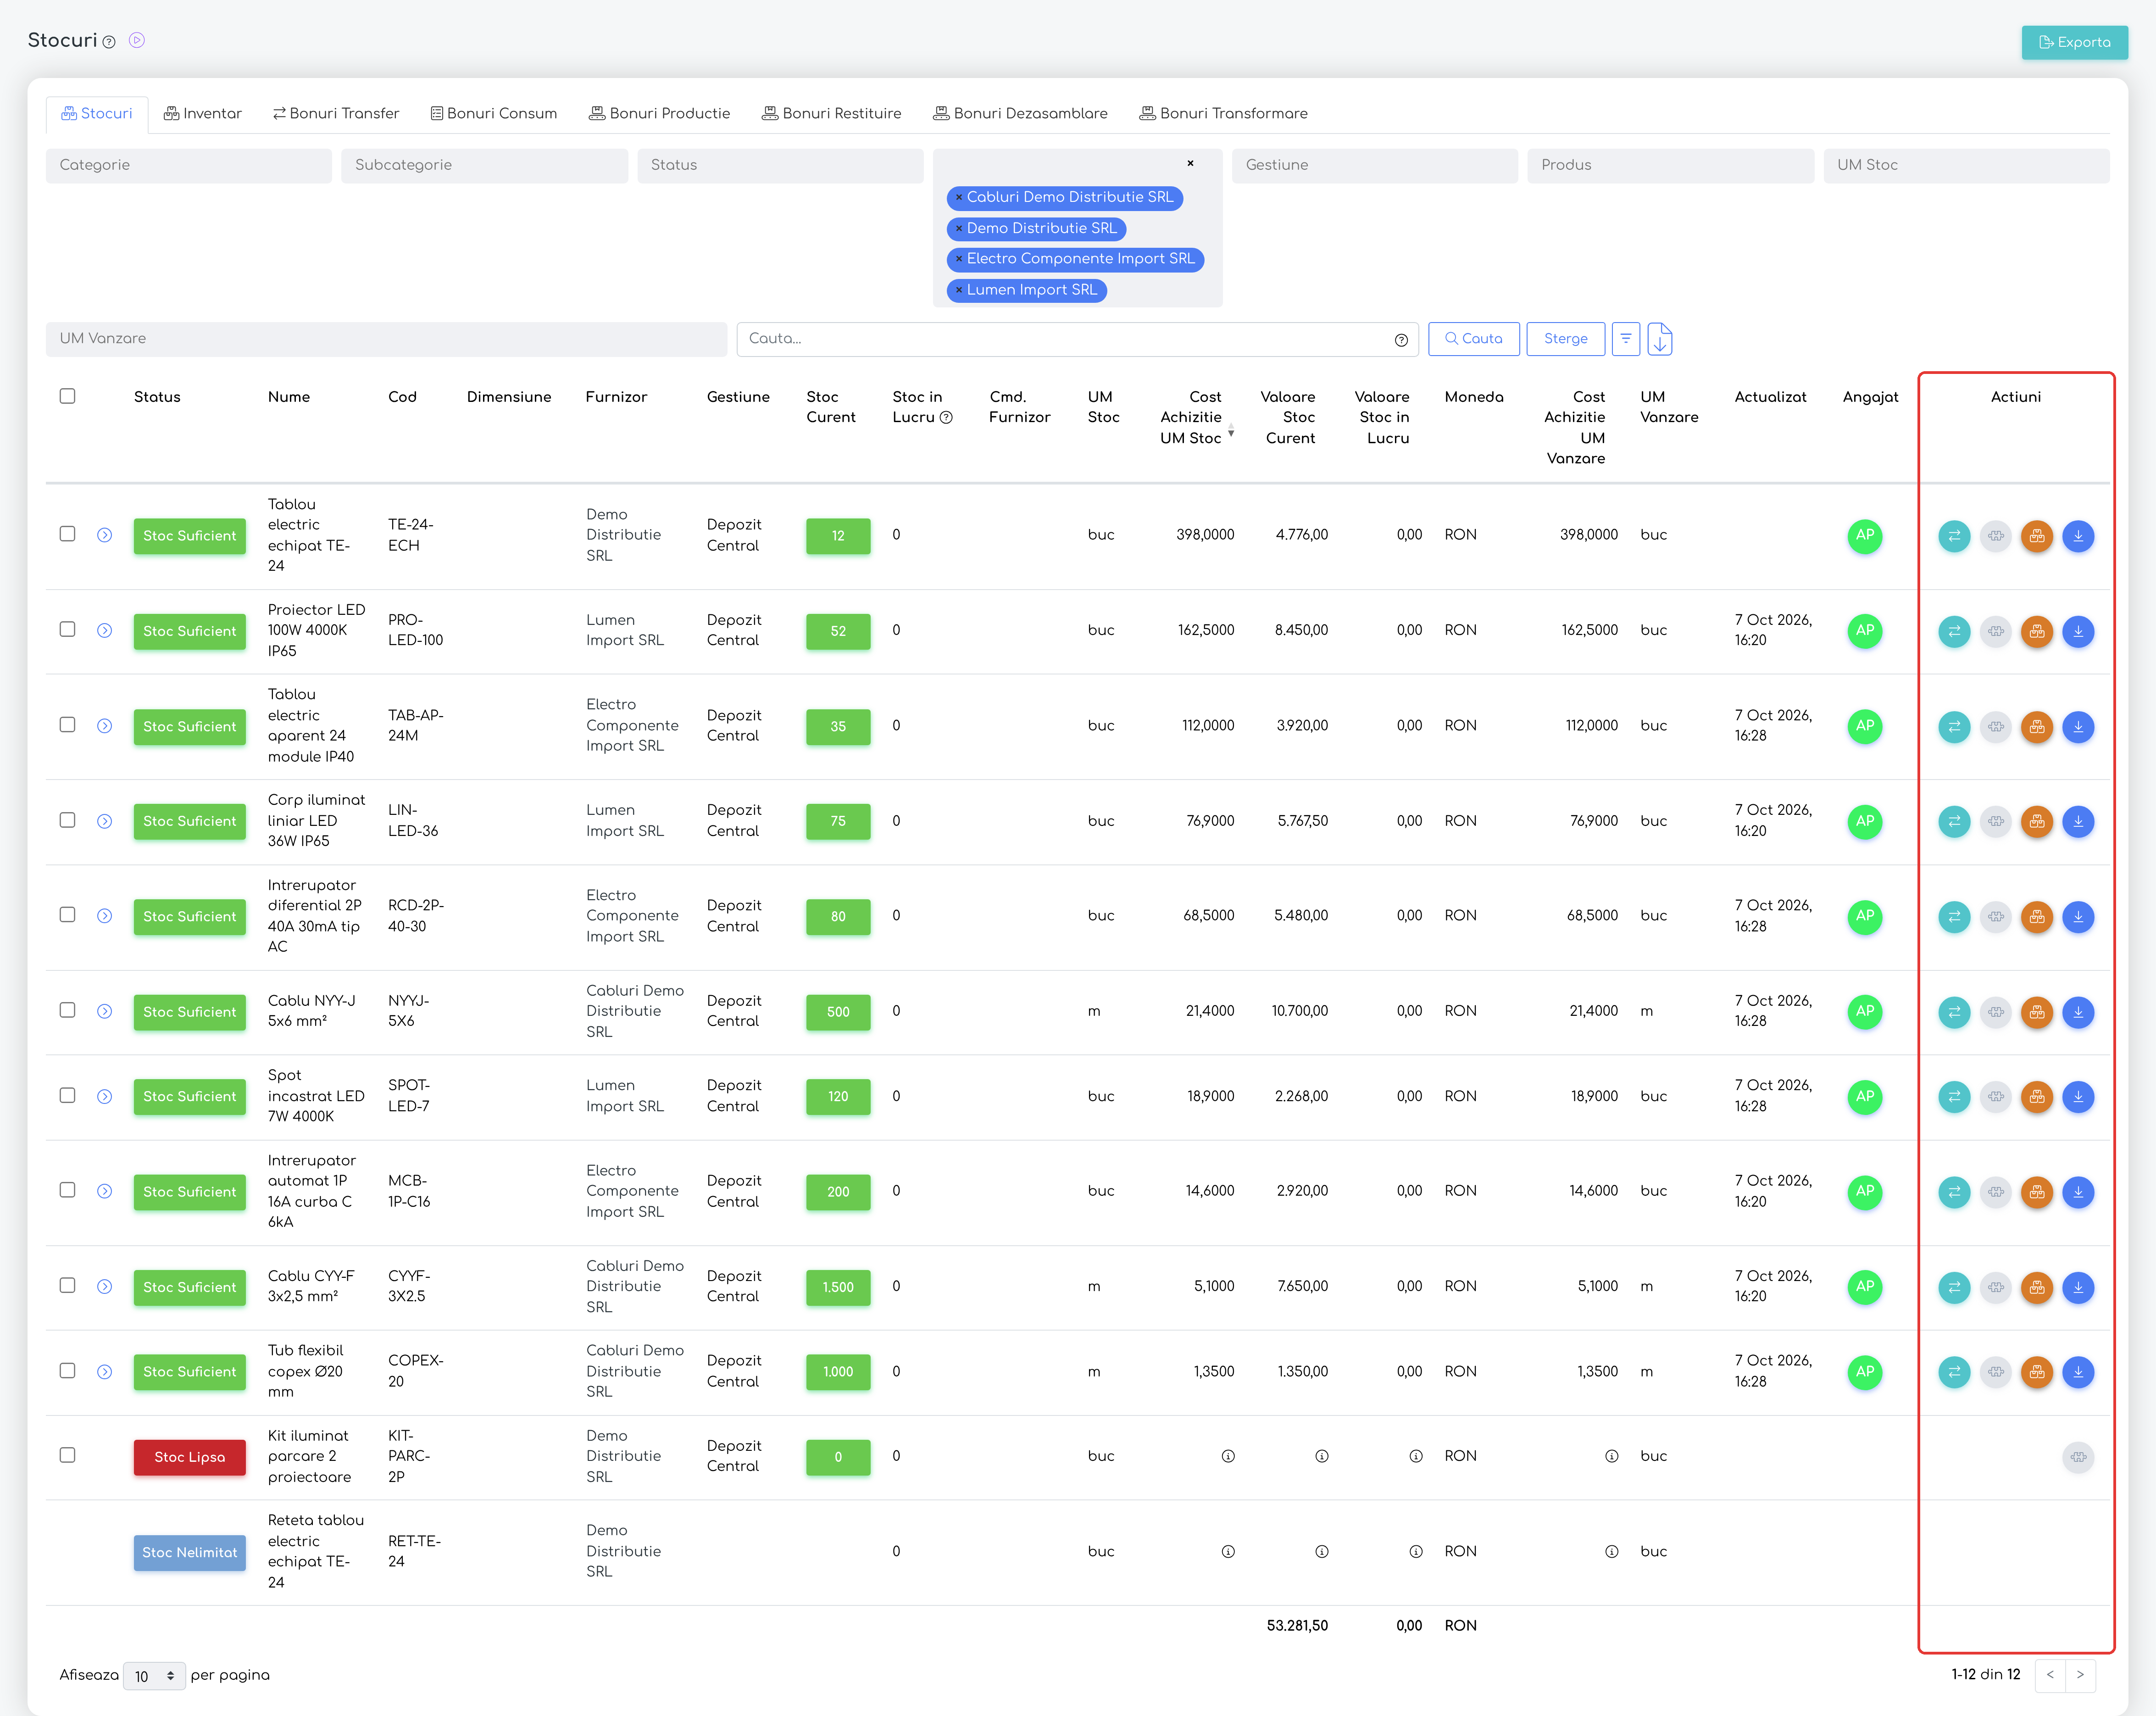Expand row details for Tablou electric aparent
Viewport: 2156px width, 1716px height.
[104, 726]
